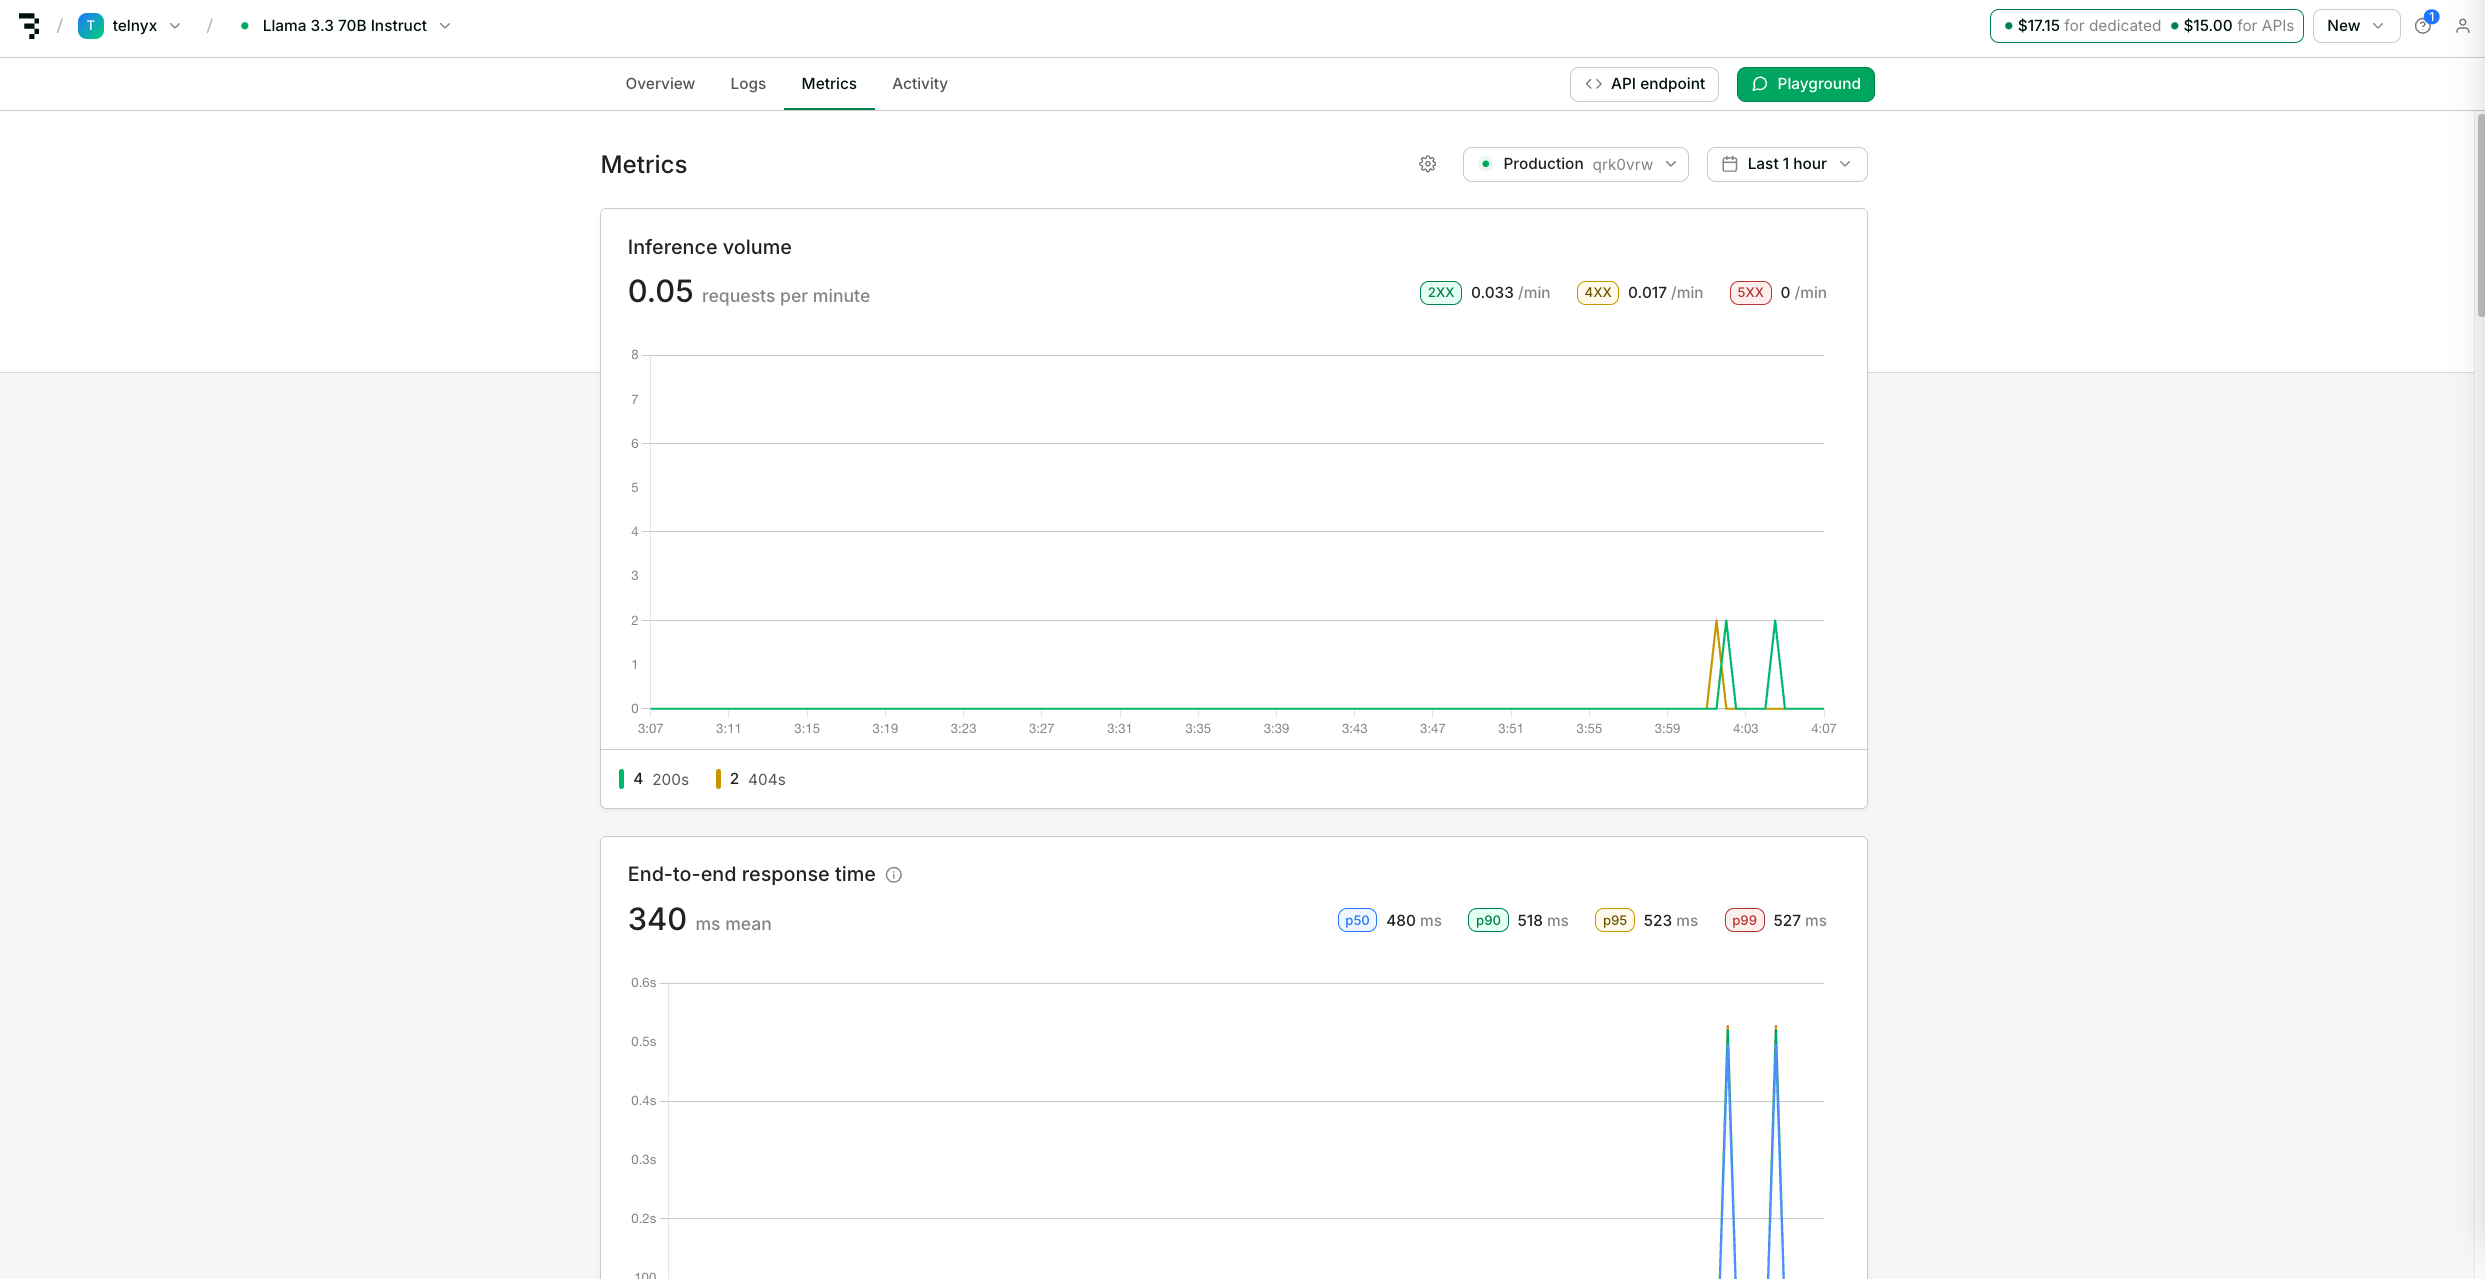Toggle the 404s series in the legend
The height and width of the screenshot is (1279, 2485).
(x=750, y=779)
